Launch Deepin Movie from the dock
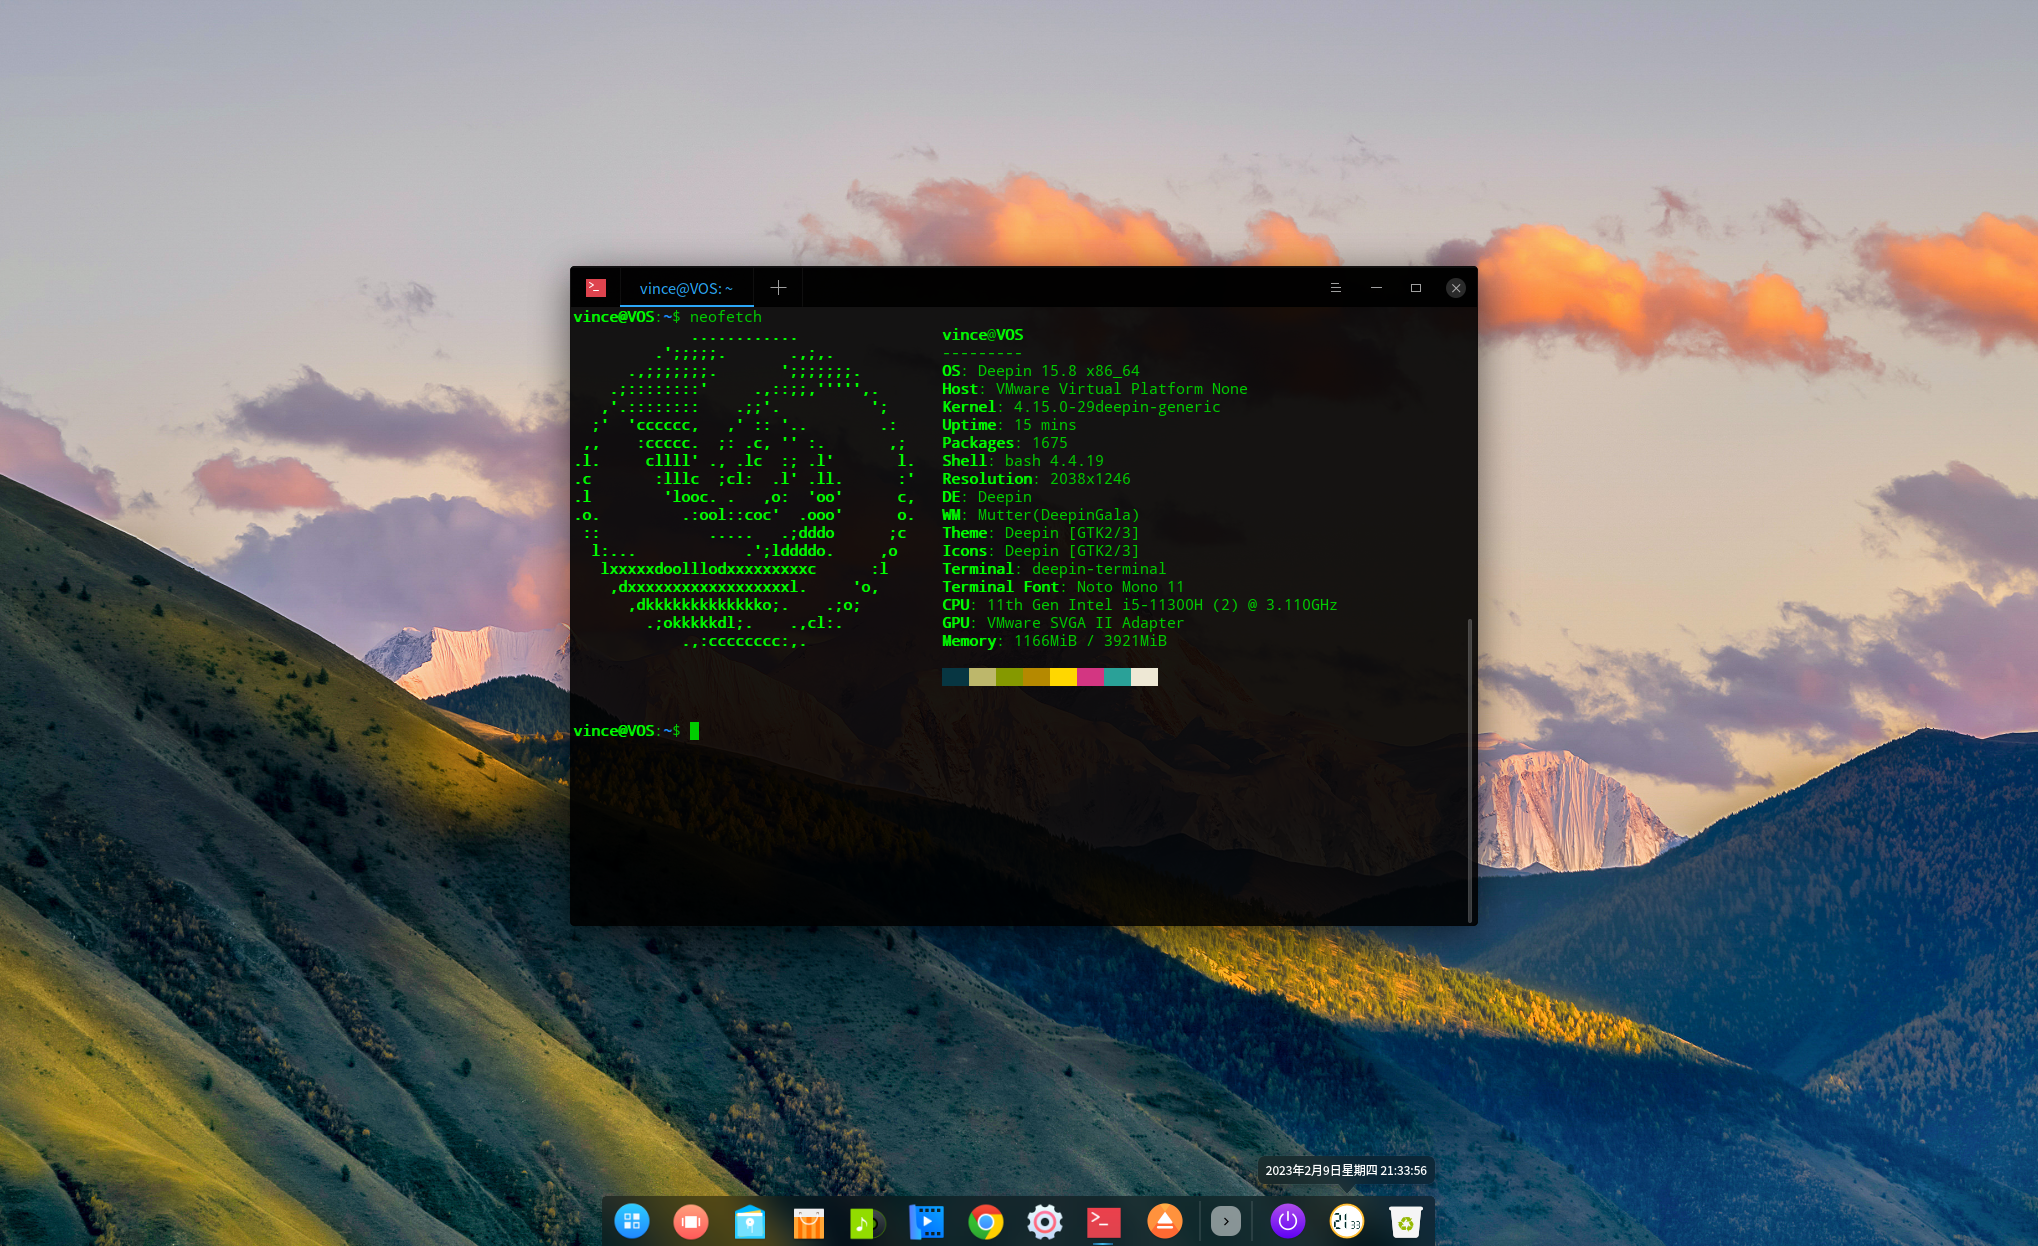The height and width of the screenshot is (1246, 2038). (x=926, y=1221)
